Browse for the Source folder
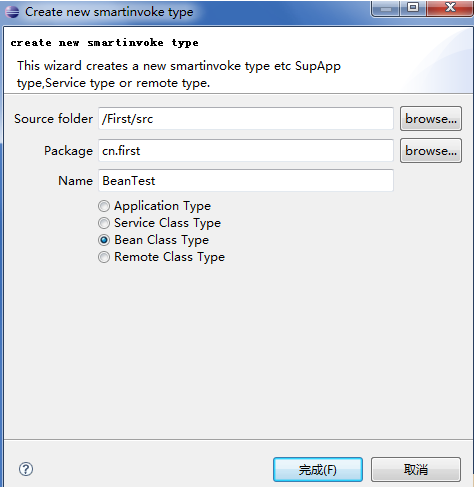The height and width of the screenshot is (487, 474). [x=431, y=119]
